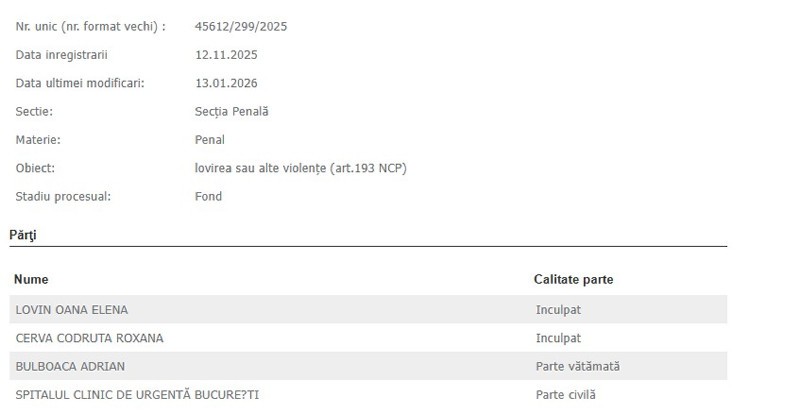Select the registration date 12.11.2025
Viewport: 800px width, 420px height.
point(226,55)
